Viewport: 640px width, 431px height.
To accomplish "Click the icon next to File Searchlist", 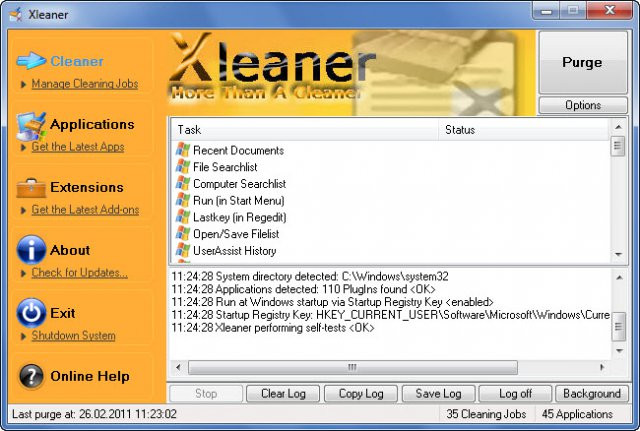I will point(182,167).
